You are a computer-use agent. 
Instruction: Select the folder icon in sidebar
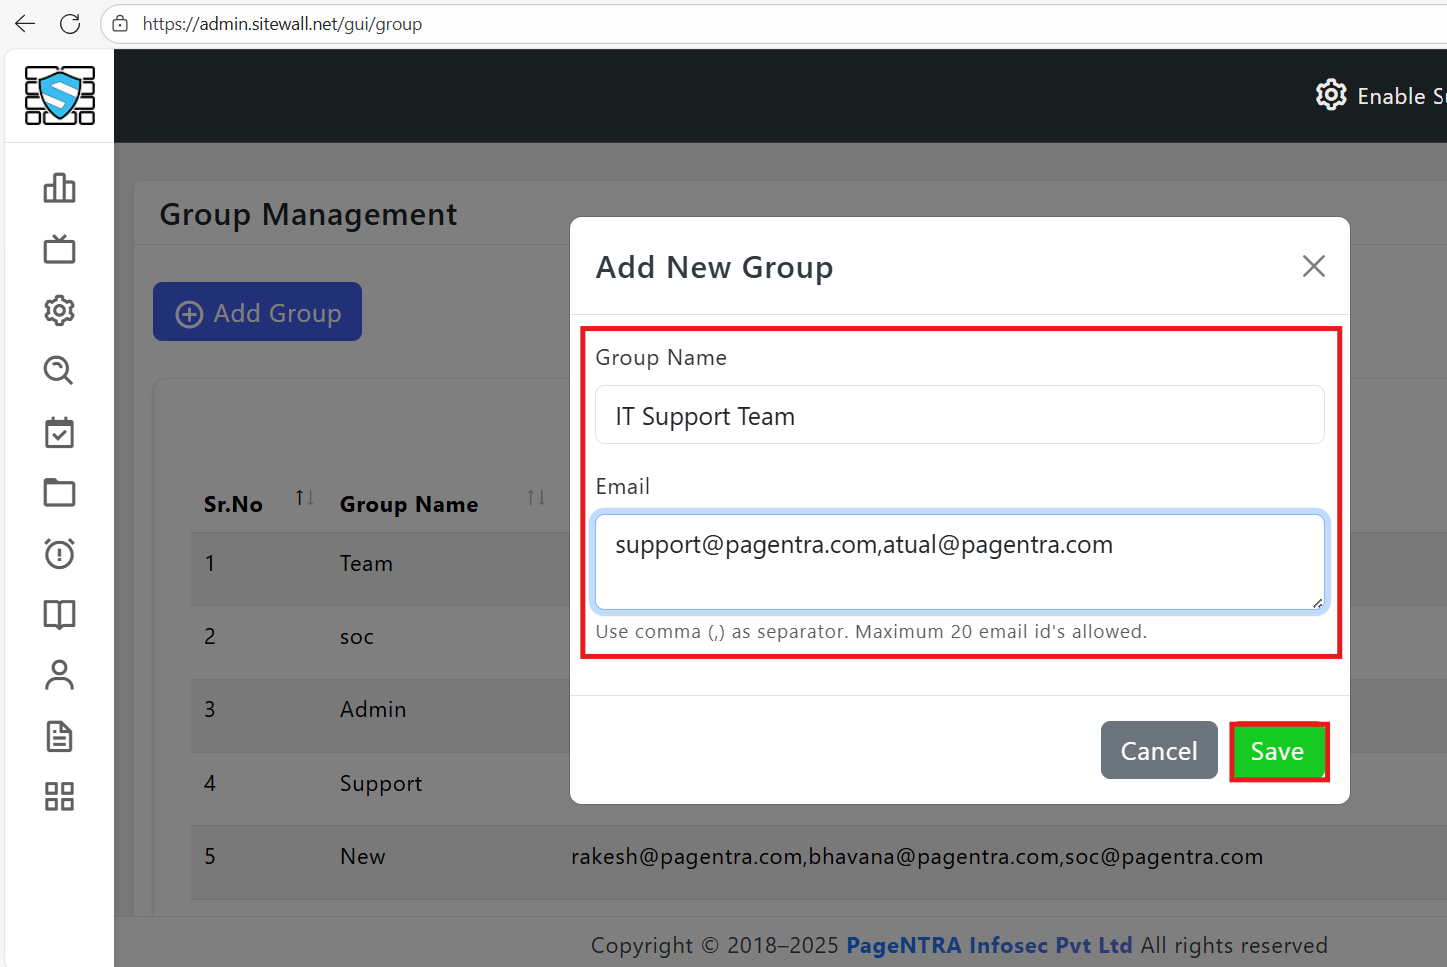59,492
